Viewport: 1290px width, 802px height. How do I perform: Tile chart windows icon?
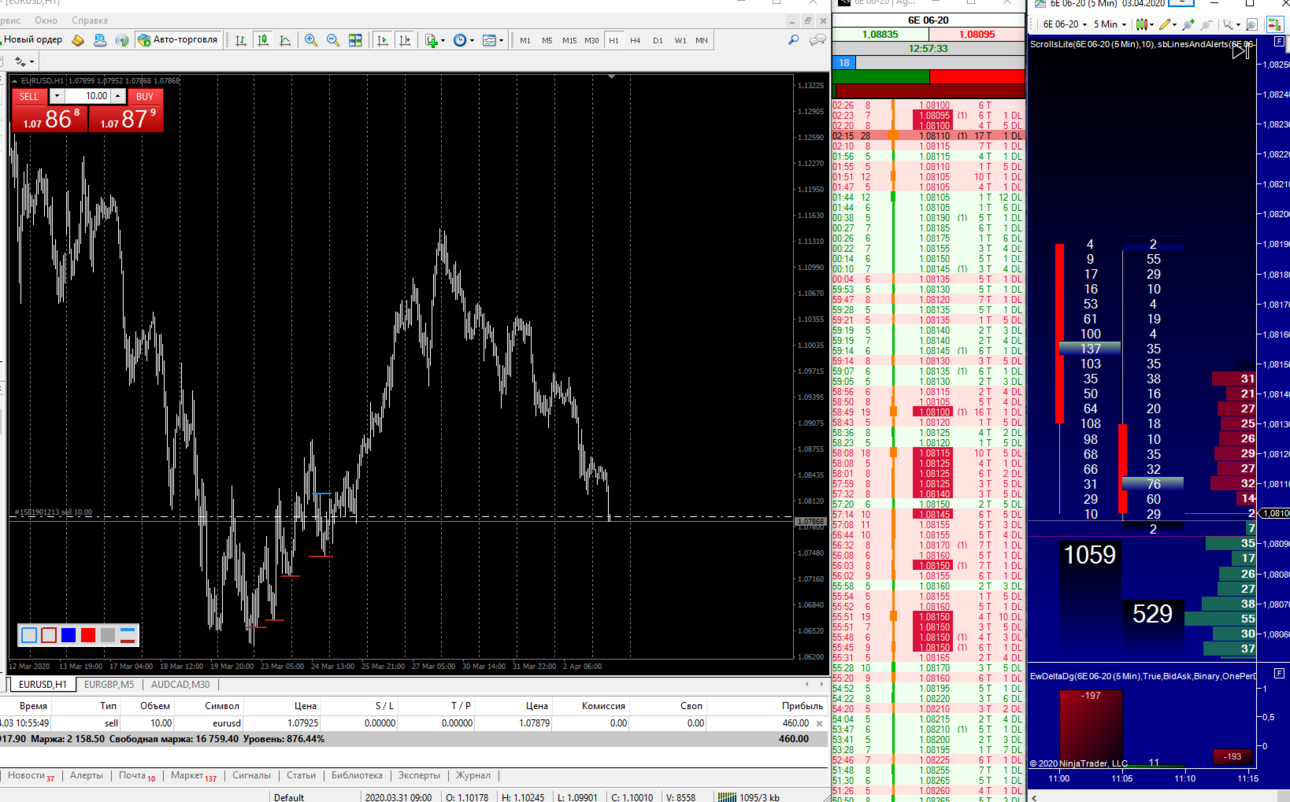pos(355,40)
